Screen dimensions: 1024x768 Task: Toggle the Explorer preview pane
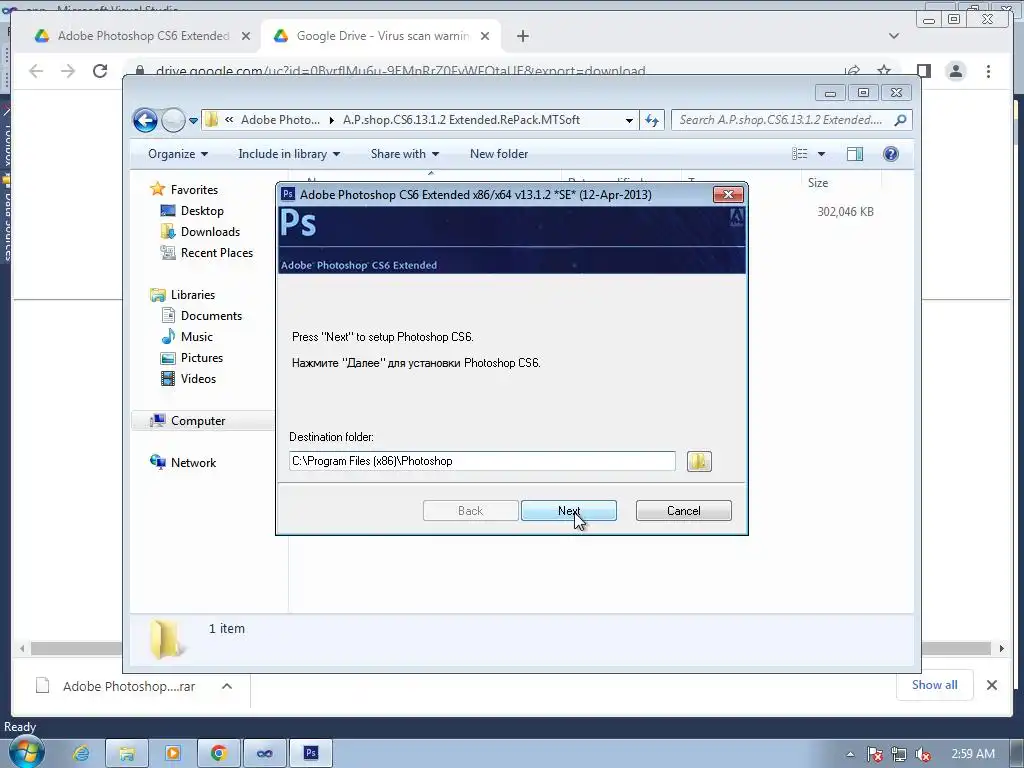[855, 154]
